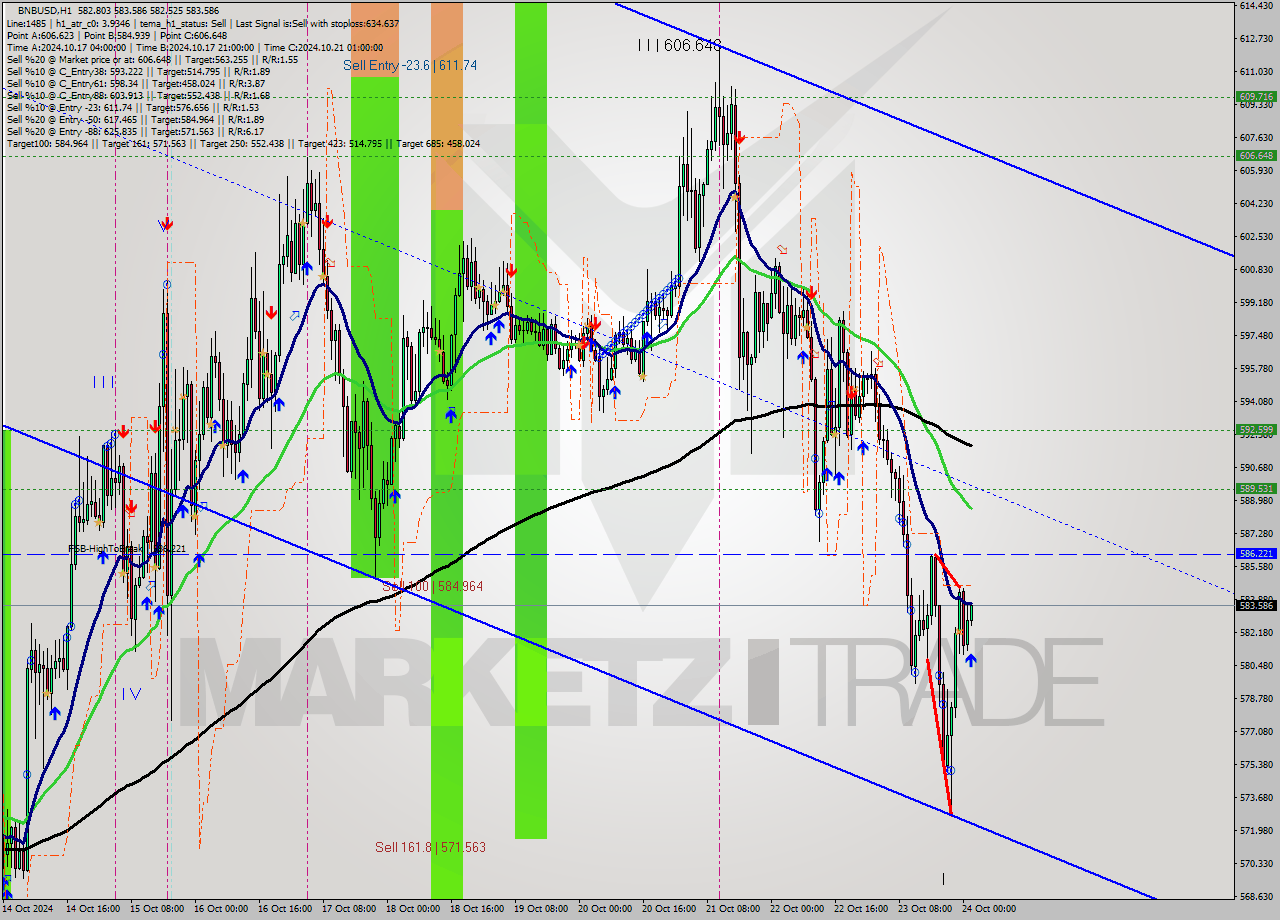Click the 568.630 price axis label
This screenshot has height=920, width=1280.
pyautogui.click(x=1256, y=897)
